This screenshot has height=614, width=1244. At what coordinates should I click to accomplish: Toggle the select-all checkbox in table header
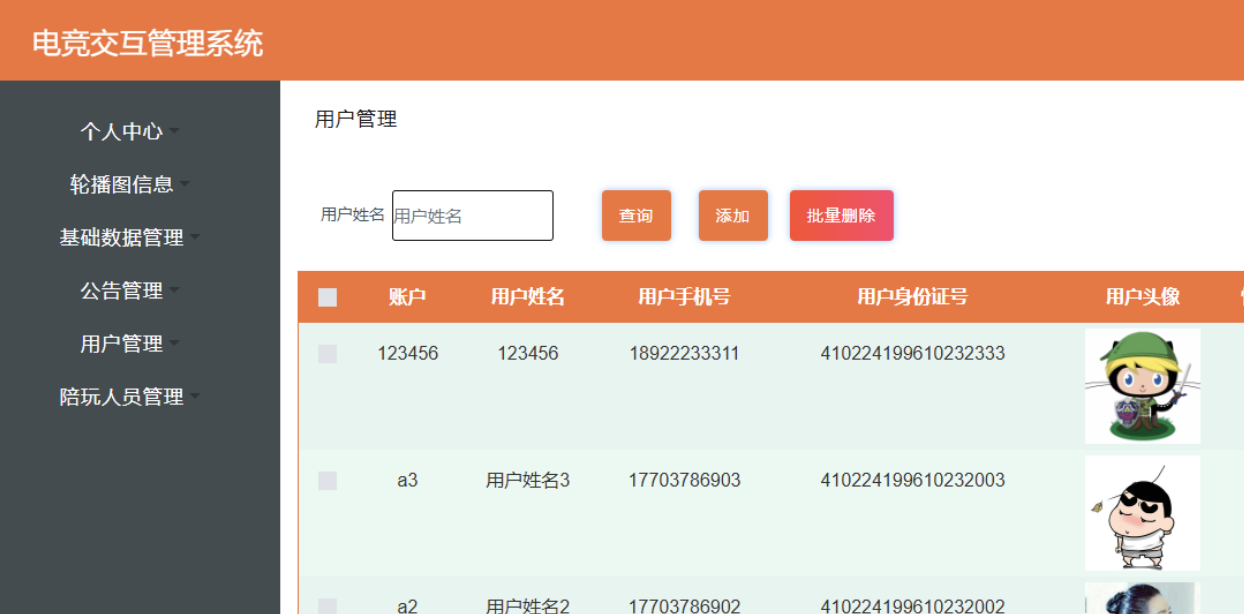[327, 297]
